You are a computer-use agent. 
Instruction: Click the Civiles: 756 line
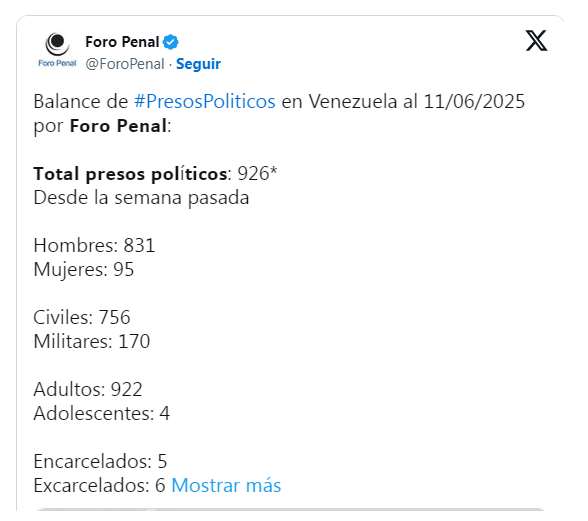pos(82,317)
